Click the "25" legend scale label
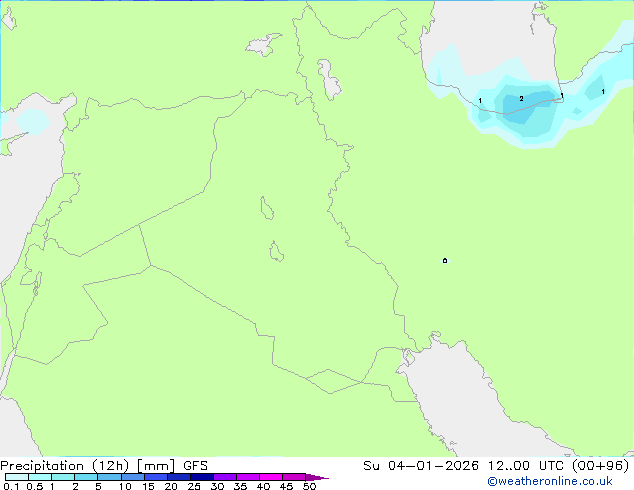 [194, 486]
